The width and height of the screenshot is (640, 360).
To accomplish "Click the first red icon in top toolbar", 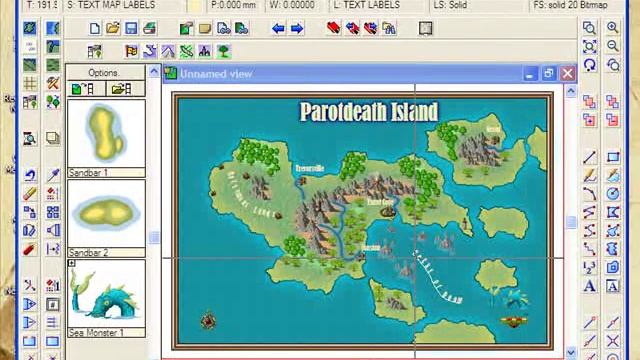I will pos(333,28).
